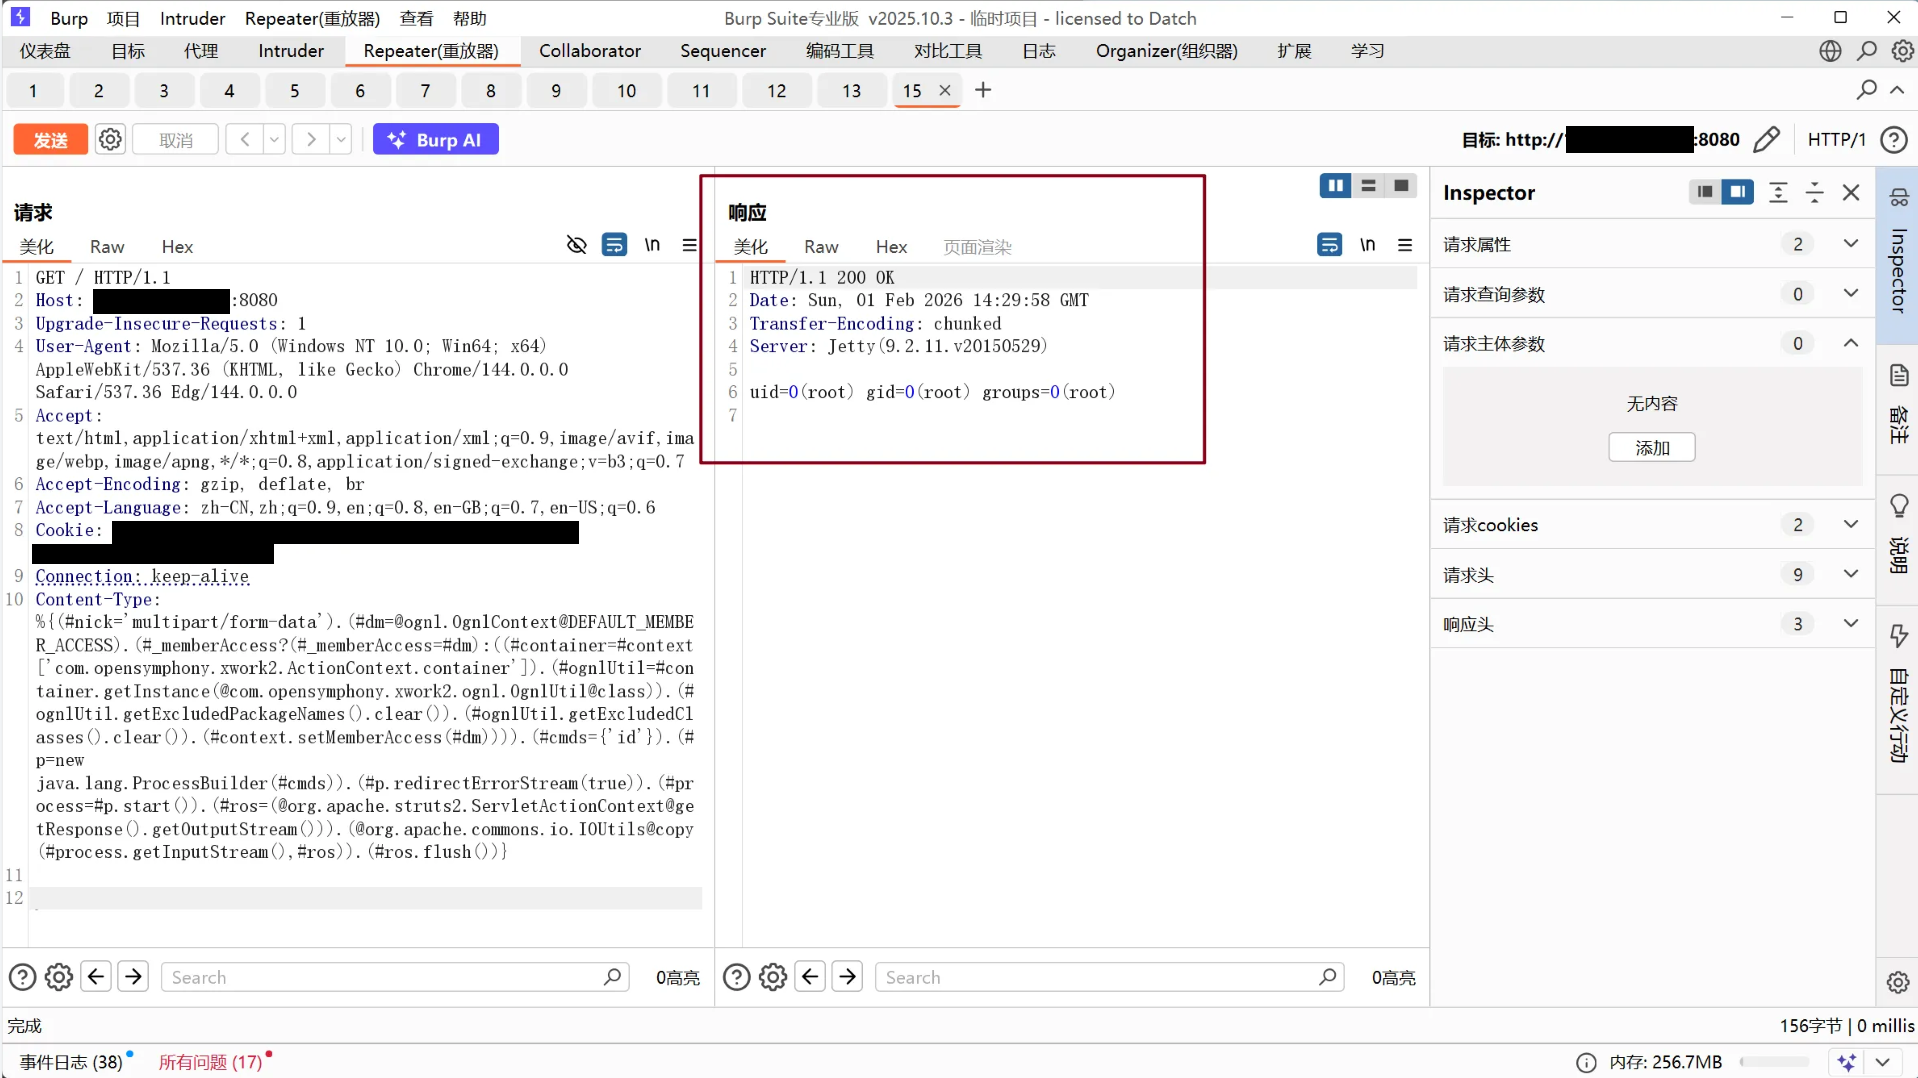
Task: Select request Raw view tab
Action: coord(107,247)
